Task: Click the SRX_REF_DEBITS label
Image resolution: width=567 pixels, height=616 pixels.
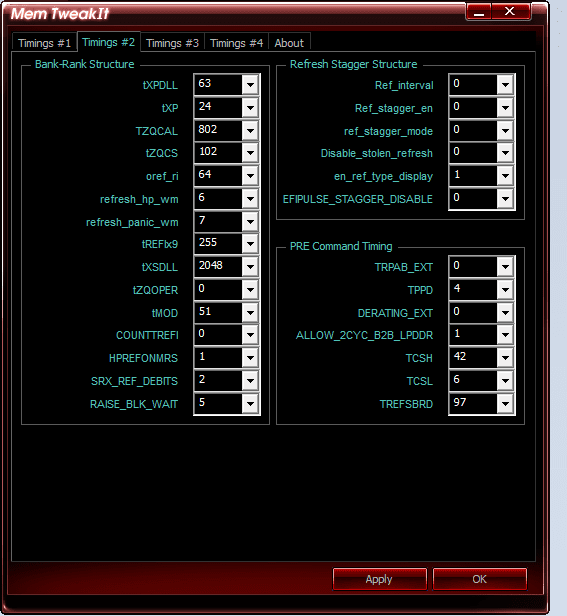Action: [x=134, y=381]
